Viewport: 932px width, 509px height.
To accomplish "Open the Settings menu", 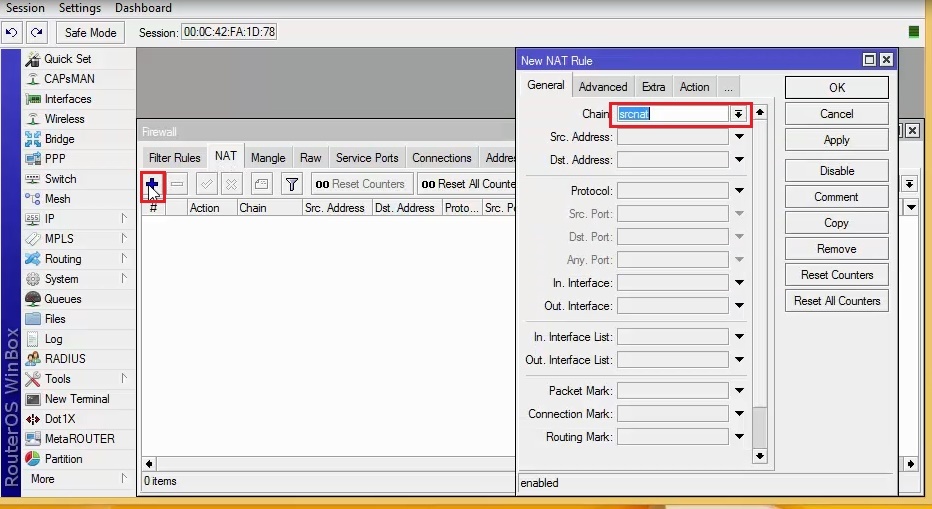I will pyautogui.click(x=80, y=8).
